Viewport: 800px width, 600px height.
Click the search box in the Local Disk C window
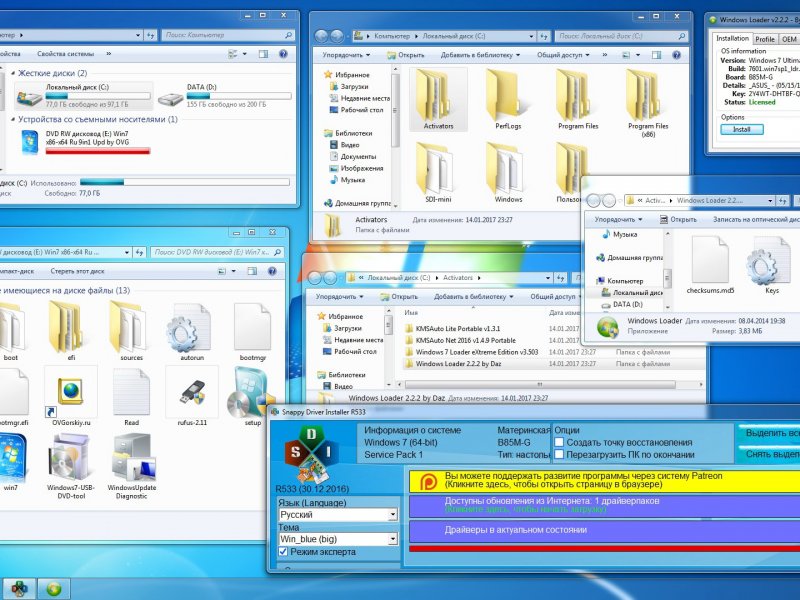(620, 36)
